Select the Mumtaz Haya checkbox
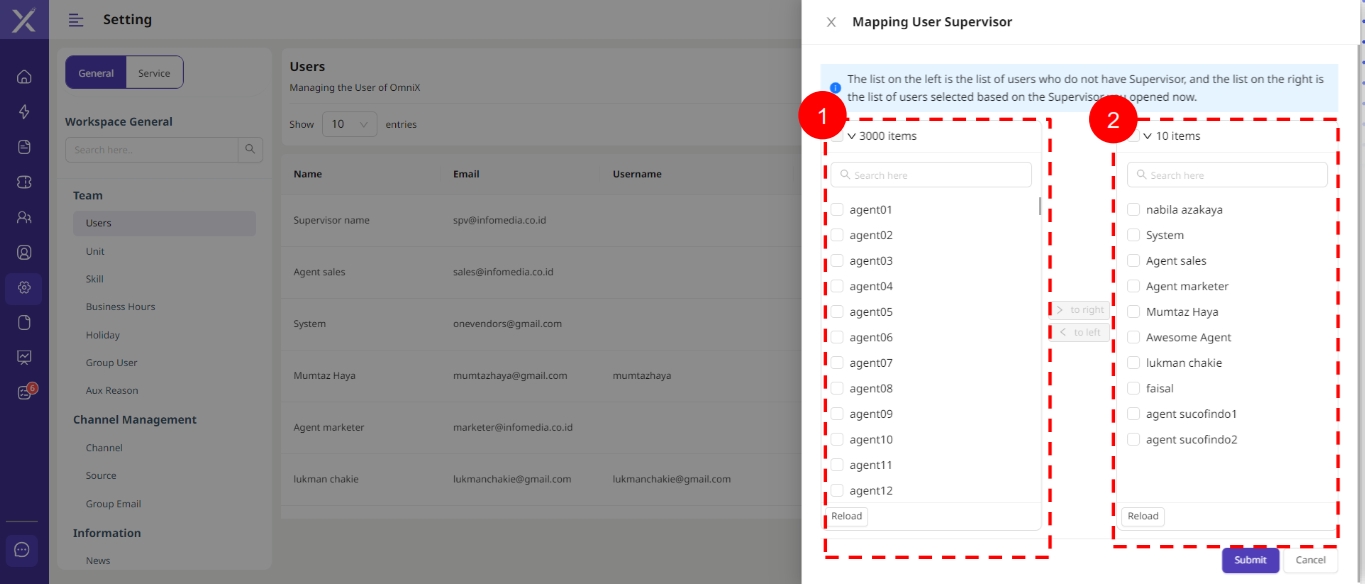Screen dimensions: 1365x584 1133,312
